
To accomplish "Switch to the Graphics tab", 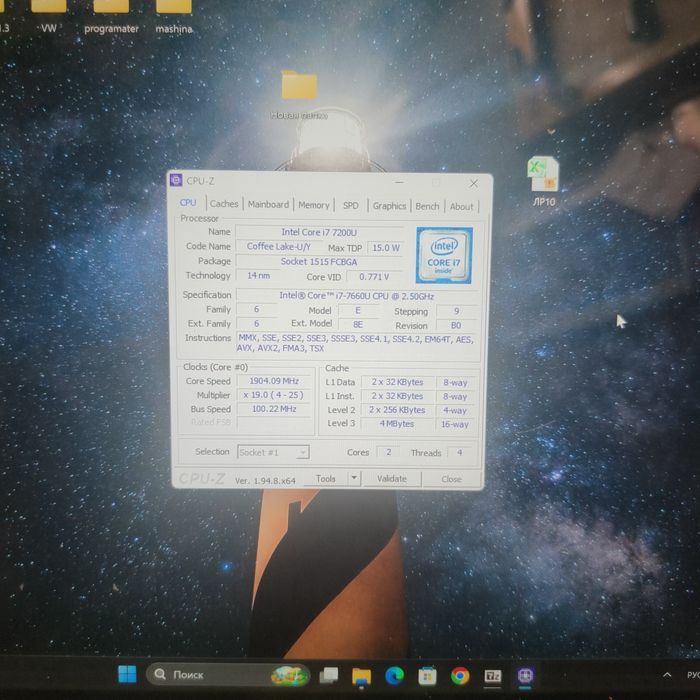I will (x=389, y=206).
